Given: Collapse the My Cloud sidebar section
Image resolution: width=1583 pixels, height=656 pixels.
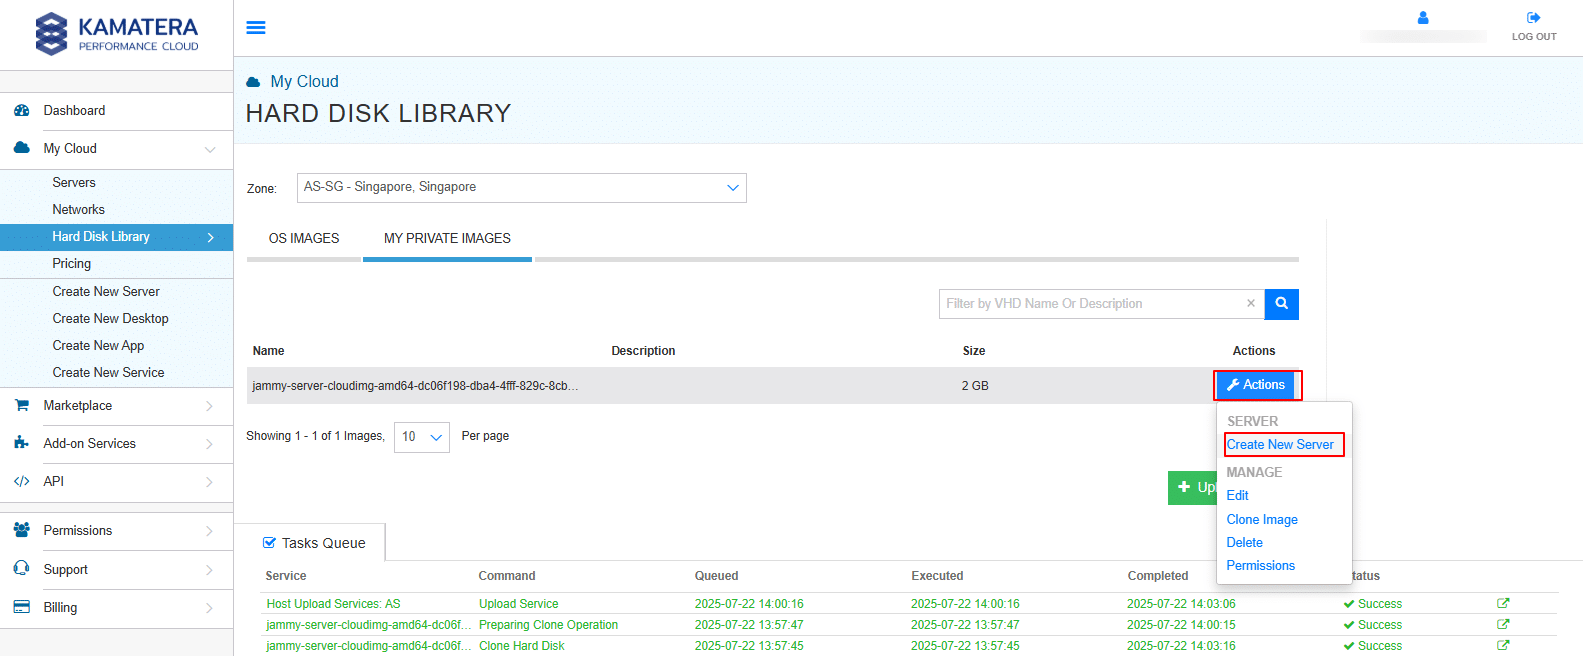Looking at the screenshot, I should (x=210, y=149).
